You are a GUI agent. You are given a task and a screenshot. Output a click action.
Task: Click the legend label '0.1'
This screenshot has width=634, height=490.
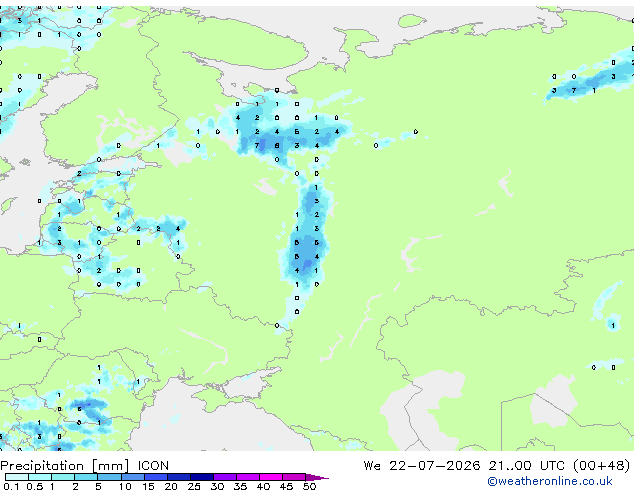tap(11, 486)
